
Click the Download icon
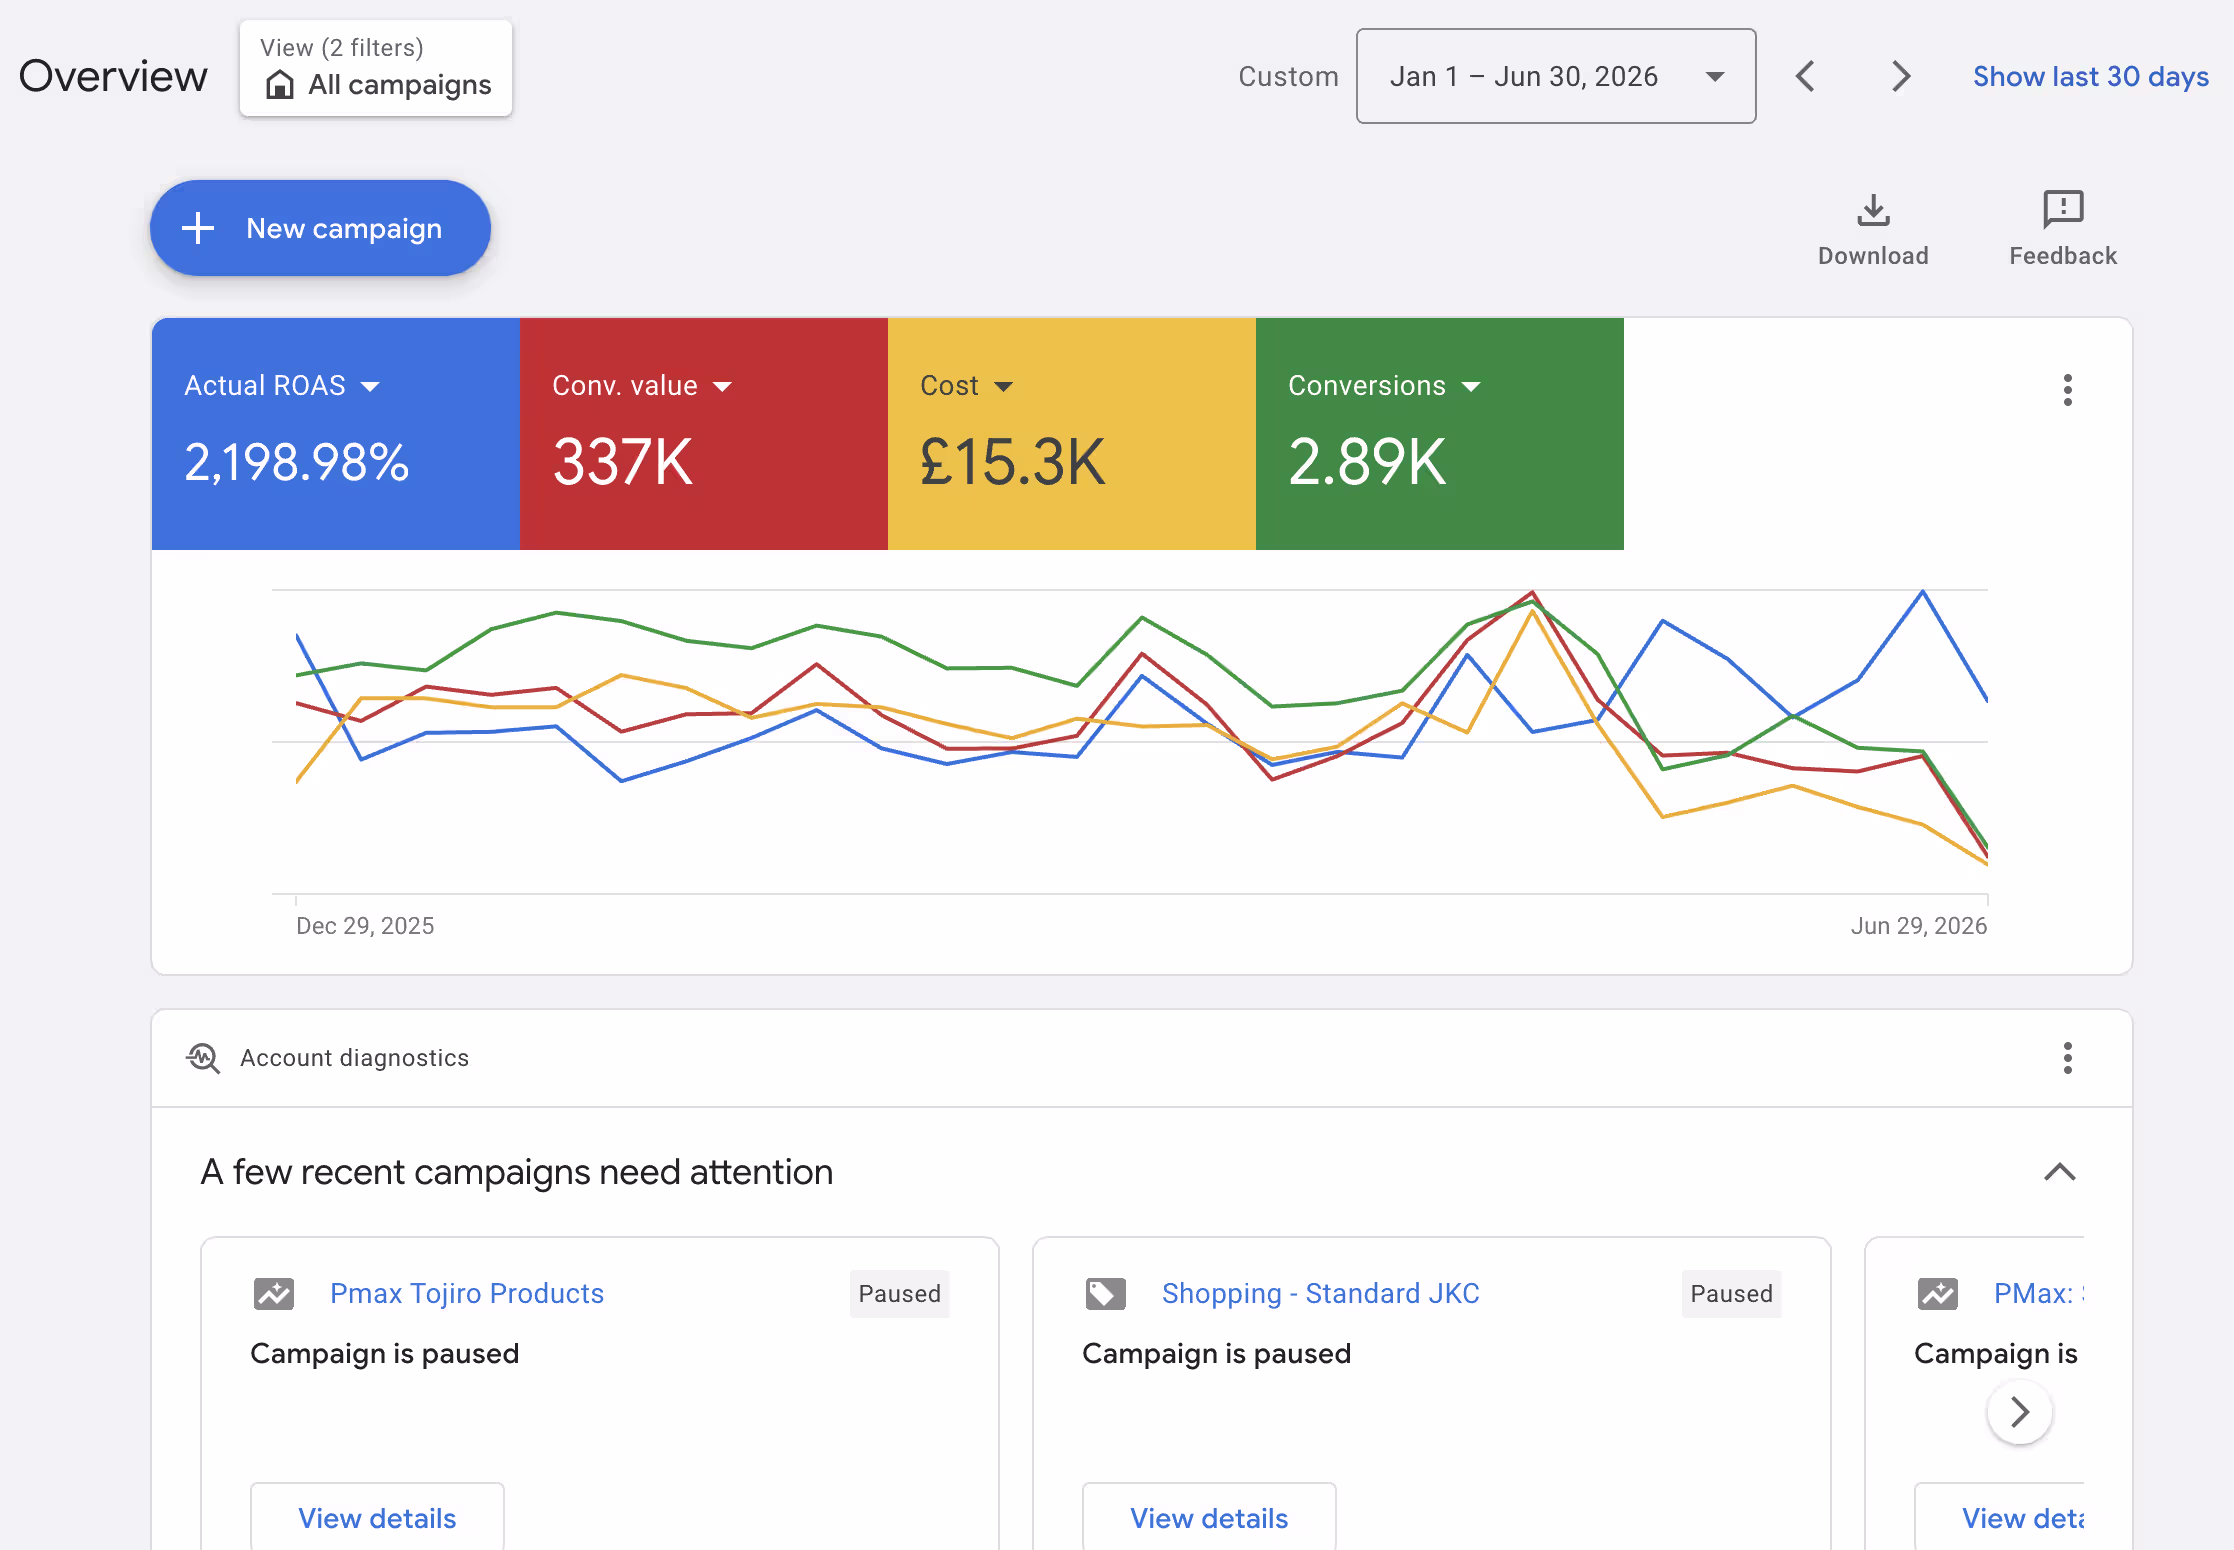tap(1873, 210)
